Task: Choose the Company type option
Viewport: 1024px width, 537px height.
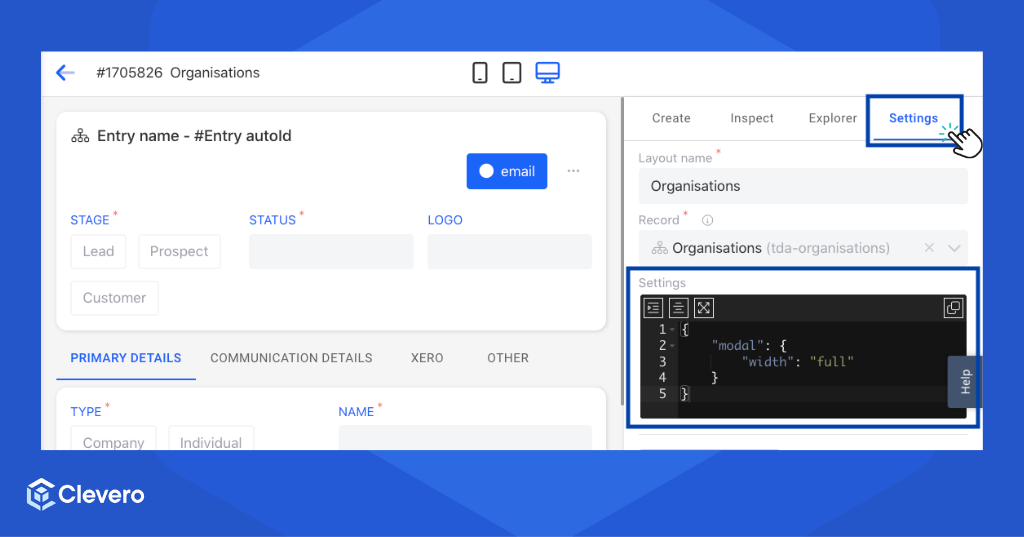Action: coord(113,439)
